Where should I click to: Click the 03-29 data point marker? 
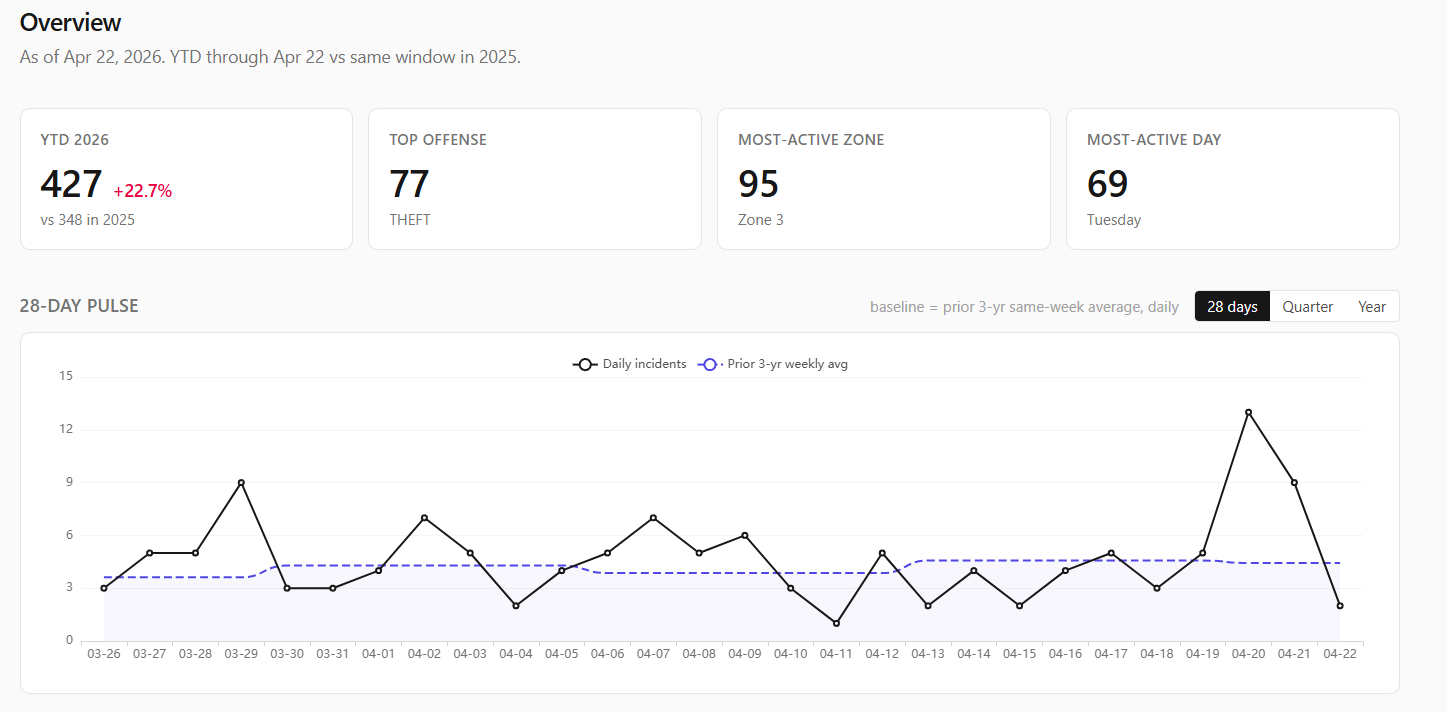coord(241,483)
